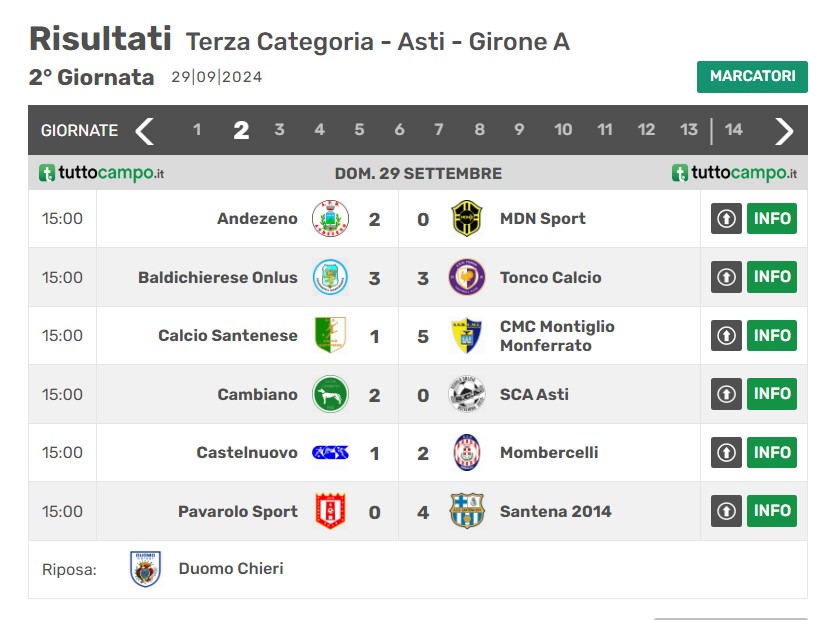Select giornata 10 in the round bar
The width and height of the screenshot is (818, 620).
[x=563, y=130]
